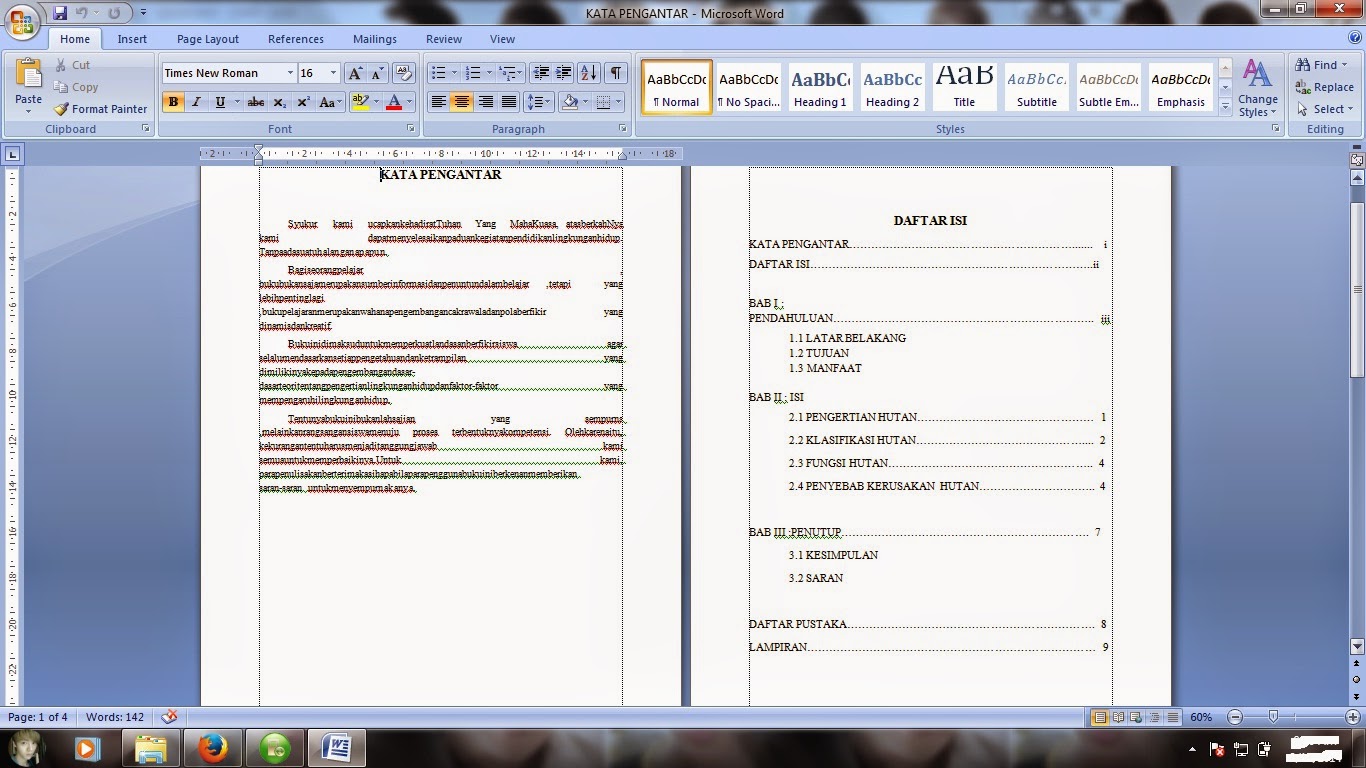This screenshot has width=1366, height=768.
Task: Decrease paragraph indent
Action: coord(541,73)
